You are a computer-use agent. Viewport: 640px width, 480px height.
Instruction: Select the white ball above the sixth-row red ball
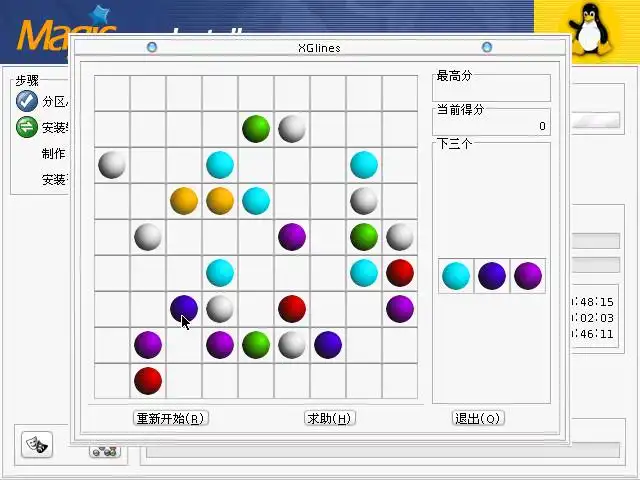pos(400,237)
